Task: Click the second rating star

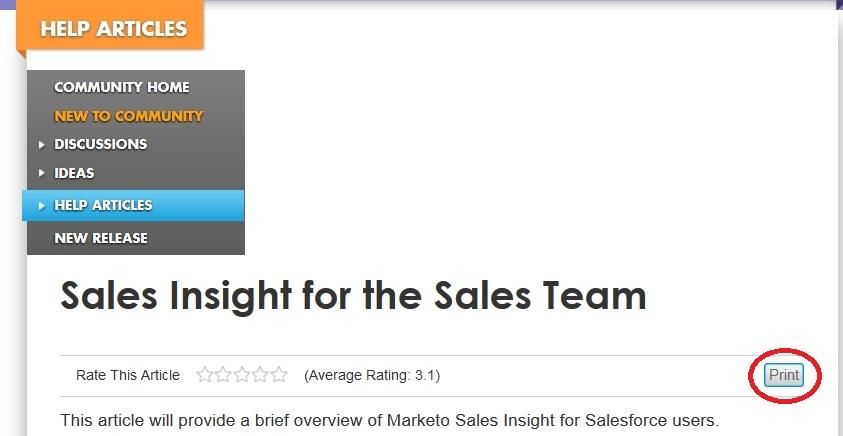Action: click(224, 375)
